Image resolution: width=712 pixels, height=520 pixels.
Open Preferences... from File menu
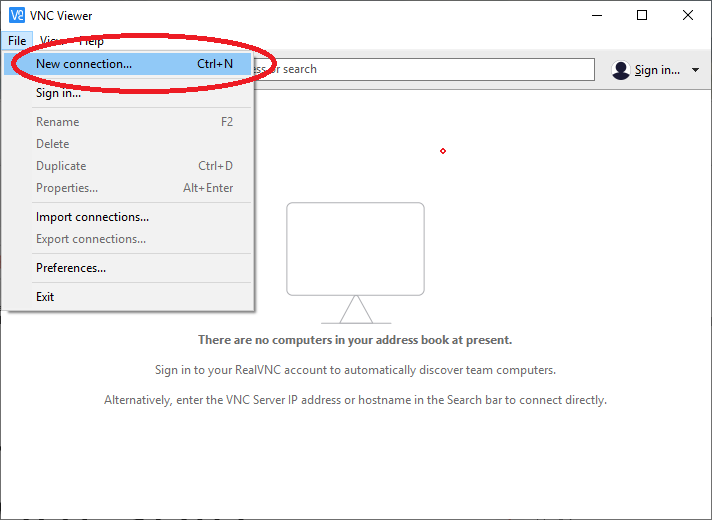pos(128,268)
